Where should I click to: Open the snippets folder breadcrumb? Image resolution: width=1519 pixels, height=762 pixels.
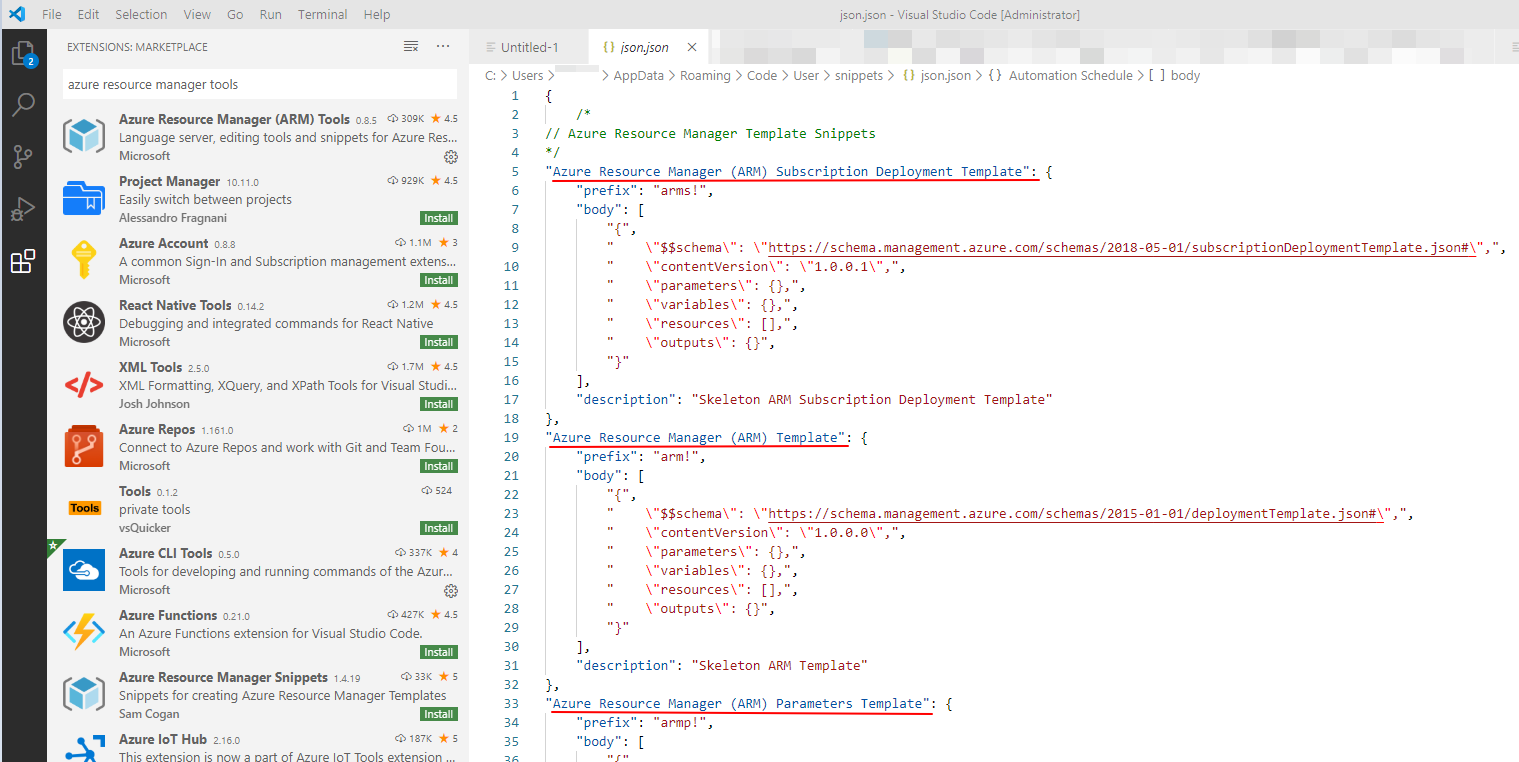(x=859, y=76)
